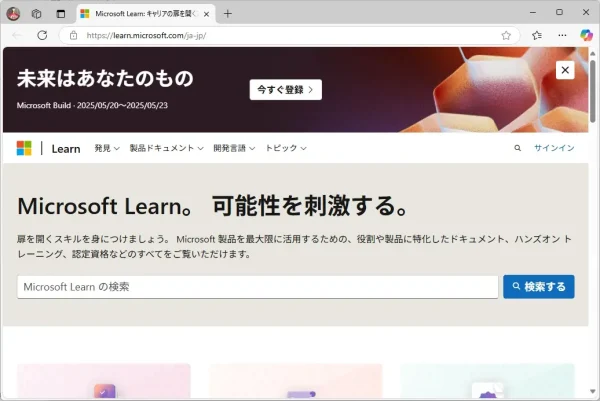Screen dimensions: 600x401
Task: Open the Workspaces icon in title bar
Action: 36,14
